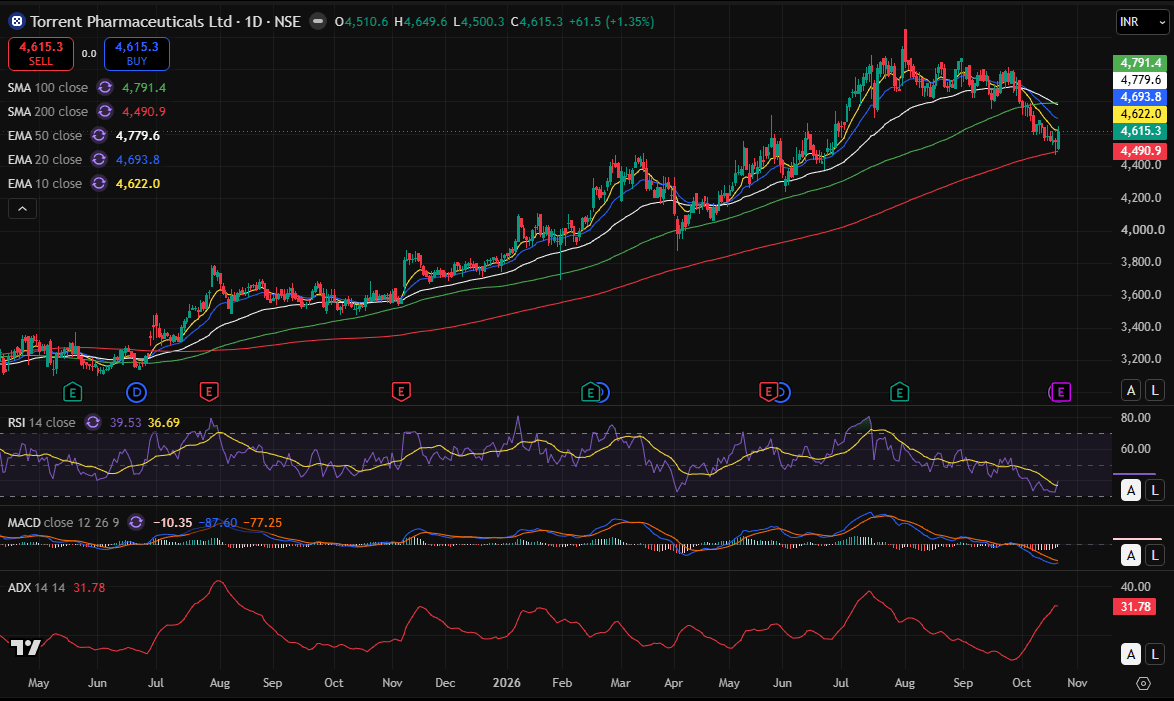The image size is (1174, 701).
Task: Toggle log scale L on the ADX pane
Action: tap(1155, 655)
